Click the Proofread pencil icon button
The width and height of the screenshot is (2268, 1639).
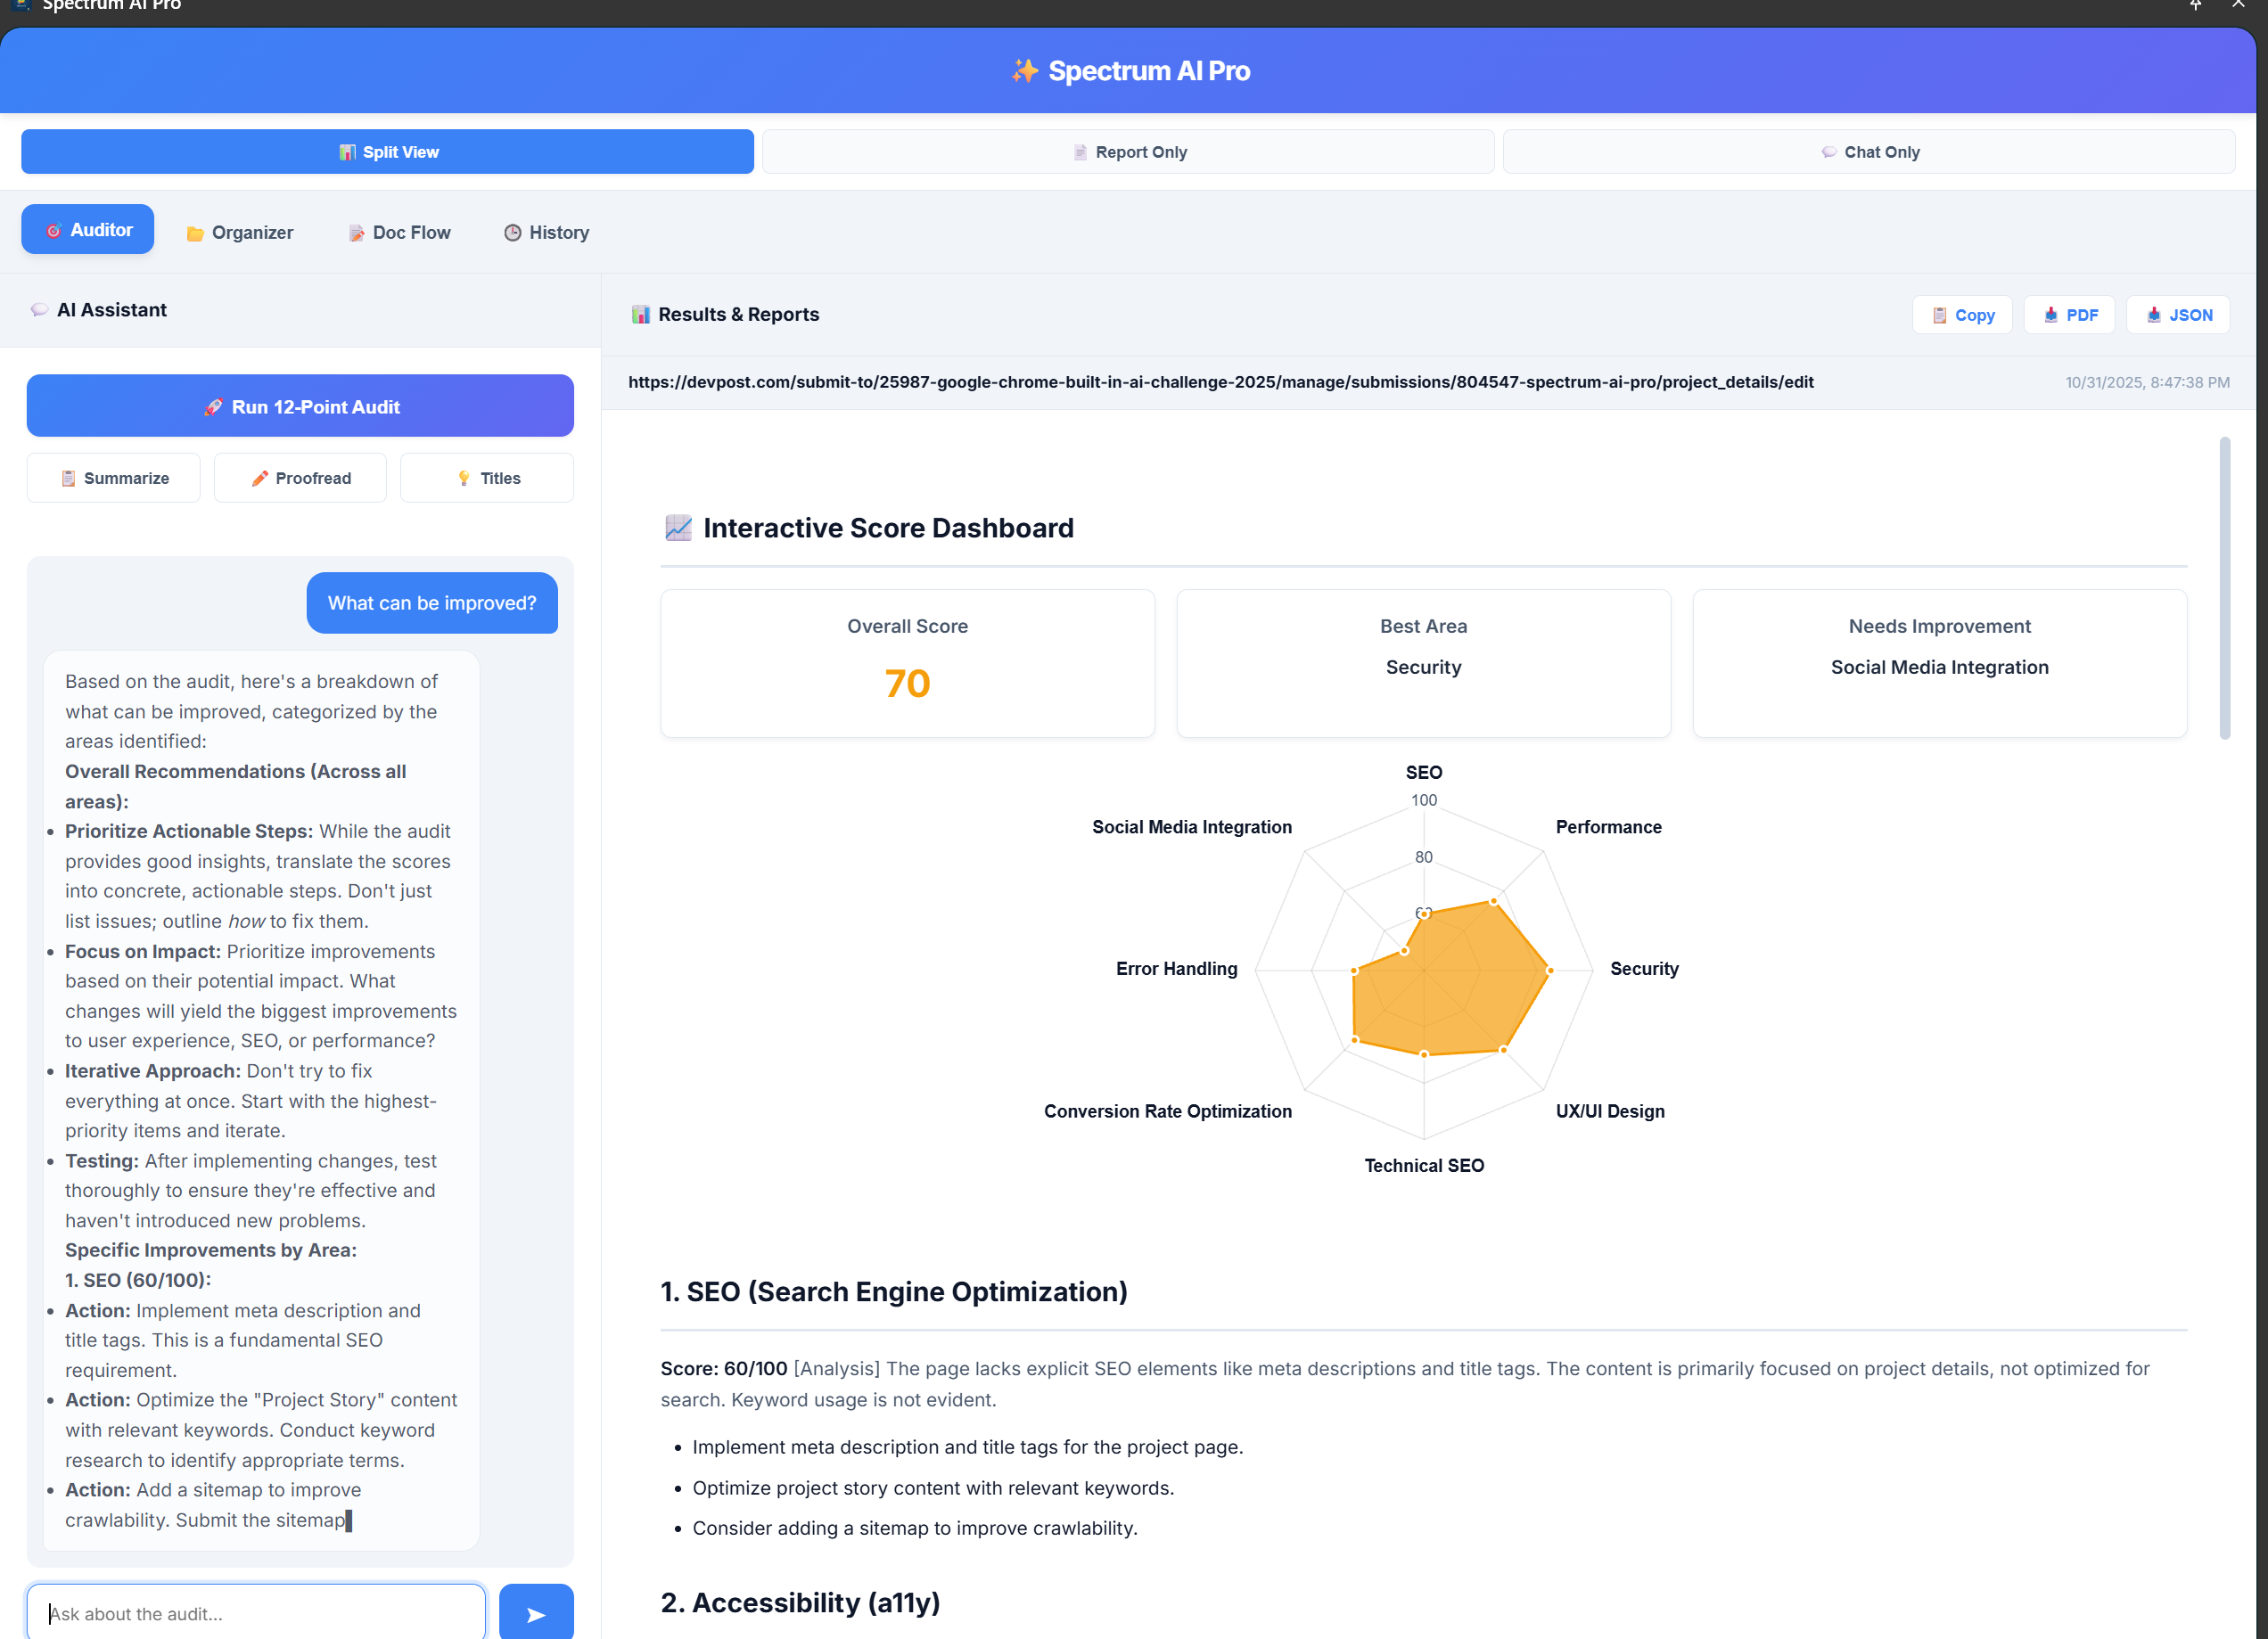coord(300,478)
